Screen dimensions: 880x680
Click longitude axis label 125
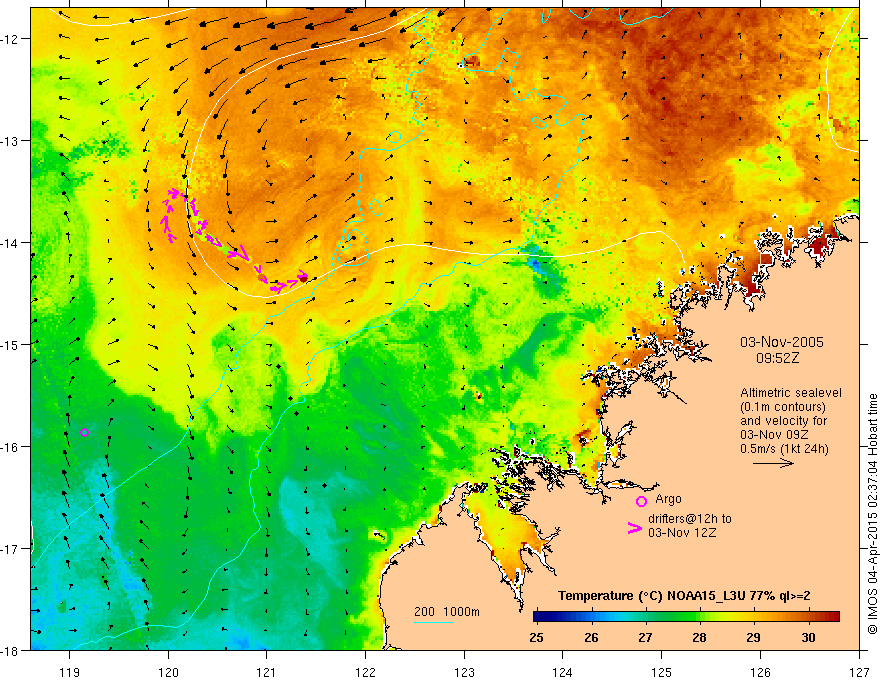click(x=662, y=672)
